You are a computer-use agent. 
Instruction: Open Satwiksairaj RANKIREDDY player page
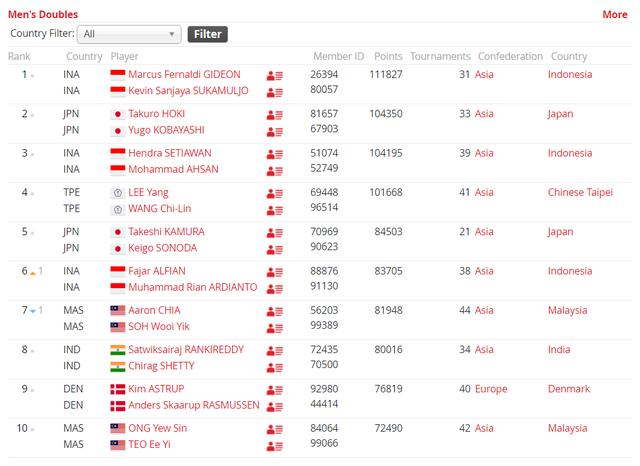(x=186, y=350)
